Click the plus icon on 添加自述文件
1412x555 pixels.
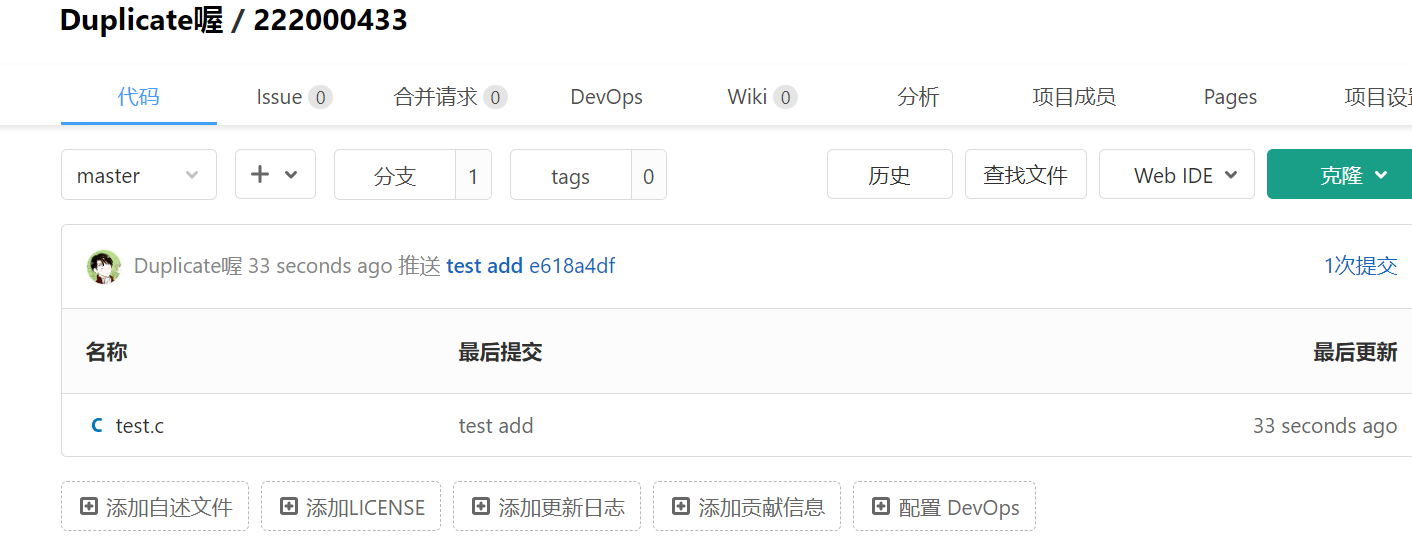coord(89,507)
